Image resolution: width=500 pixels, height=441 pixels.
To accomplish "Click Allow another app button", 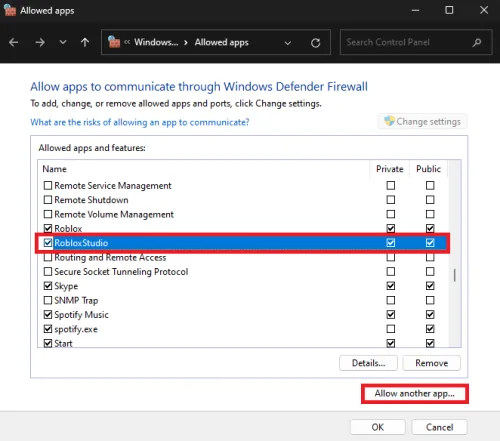I will (x=415, y=394).
